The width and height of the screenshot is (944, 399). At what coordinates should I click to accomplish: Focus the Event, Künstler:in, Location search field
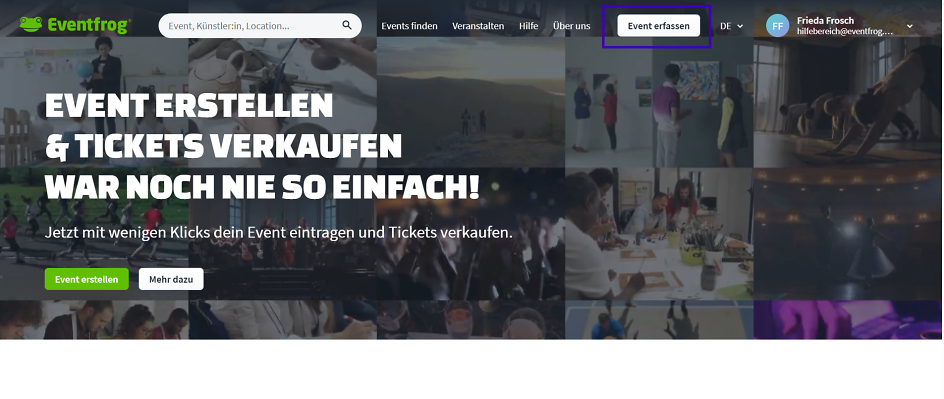tap(253, 26)
